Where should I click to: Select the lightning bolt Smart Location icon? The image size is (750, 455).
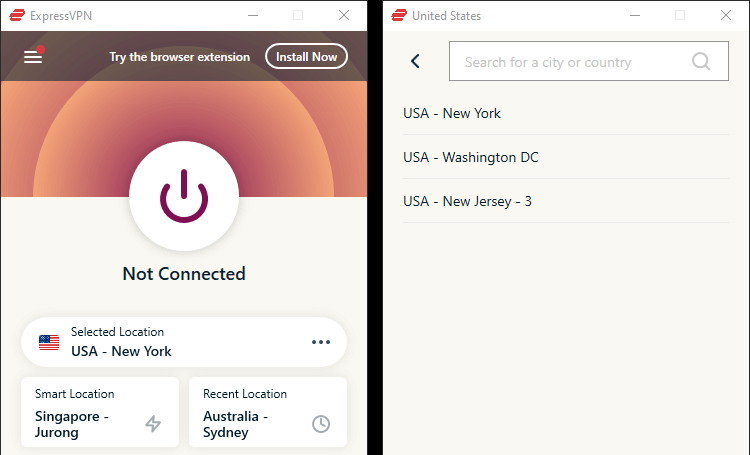coord(153,423)
